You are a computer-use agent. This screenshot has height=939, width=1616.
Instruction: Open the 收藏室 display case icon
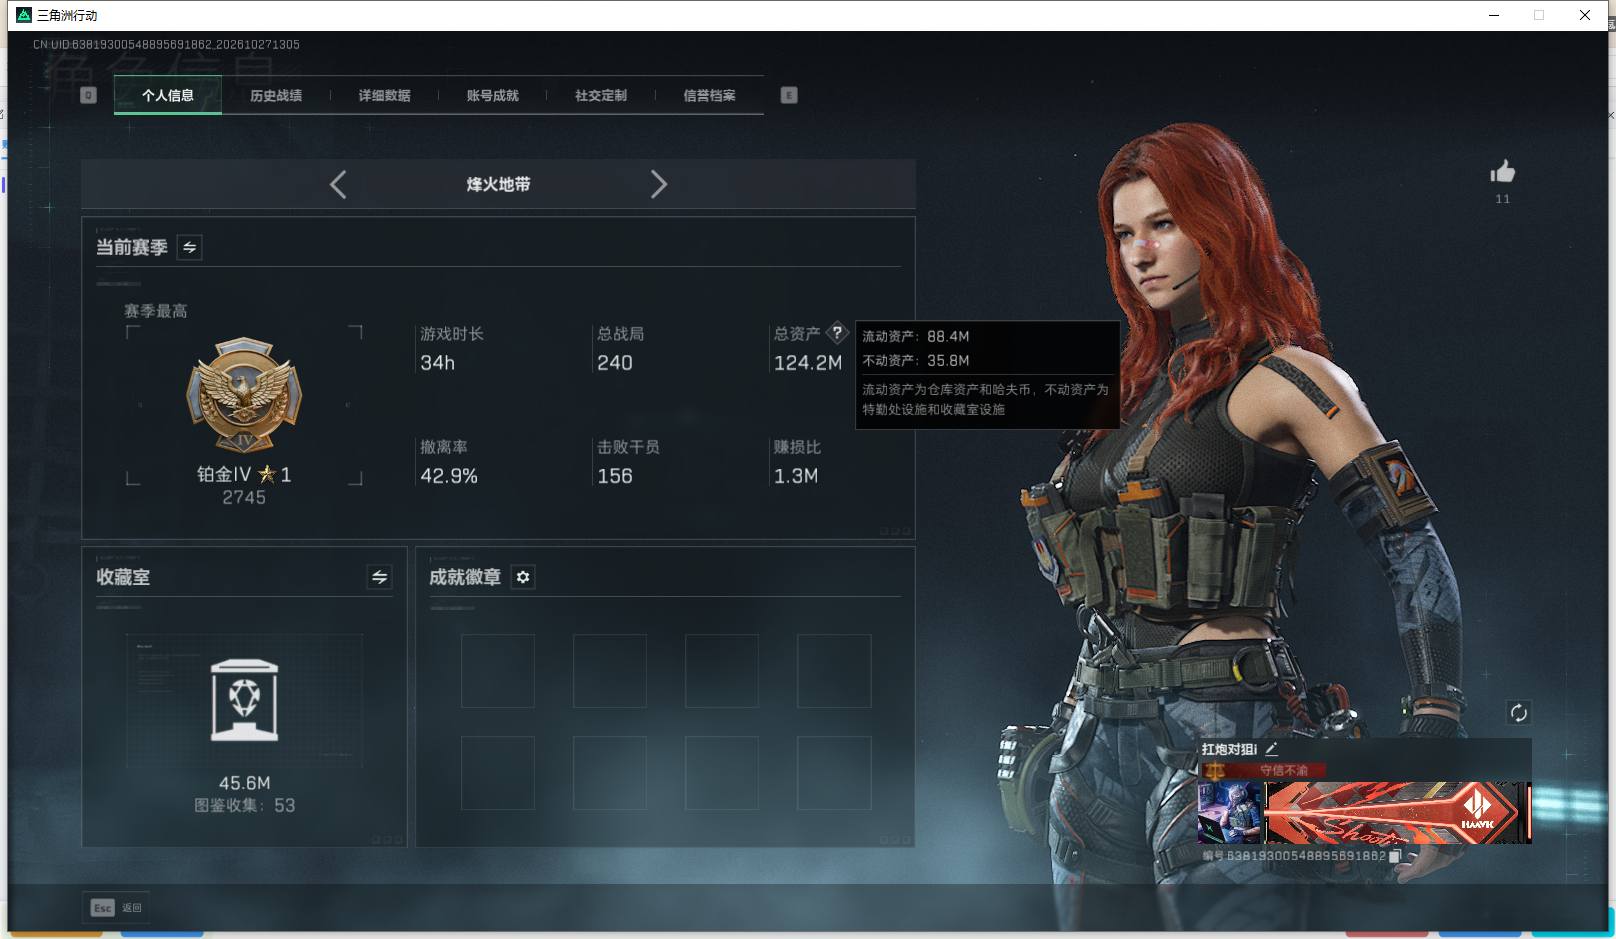click(x=245, y=700)
